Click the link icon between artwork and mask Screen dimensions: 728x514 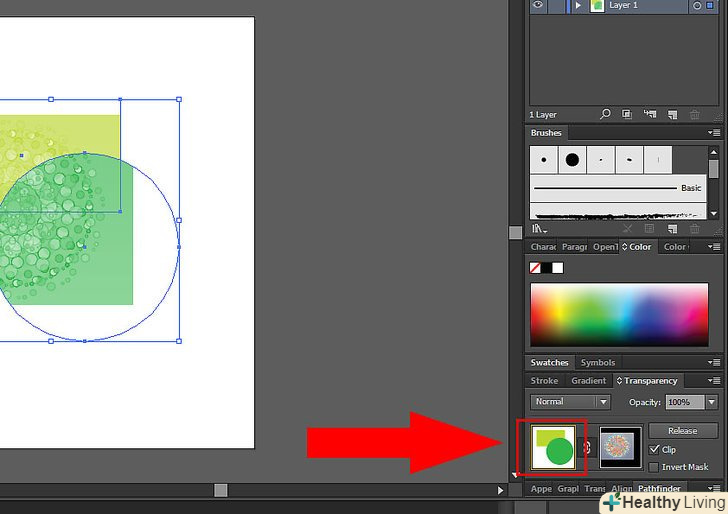(x=587, y=447)
